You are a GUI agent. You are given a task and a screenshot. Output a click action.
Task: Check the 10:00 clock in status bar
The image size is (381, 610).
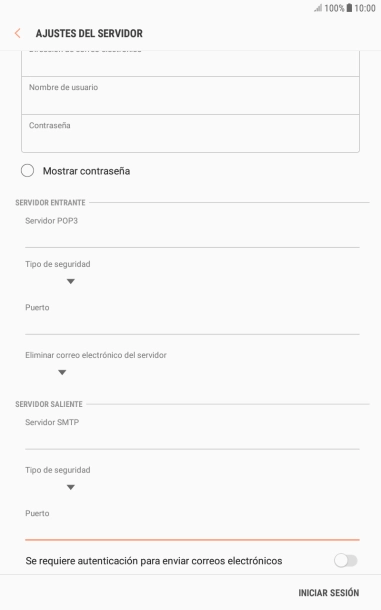[x=365, y=8]
